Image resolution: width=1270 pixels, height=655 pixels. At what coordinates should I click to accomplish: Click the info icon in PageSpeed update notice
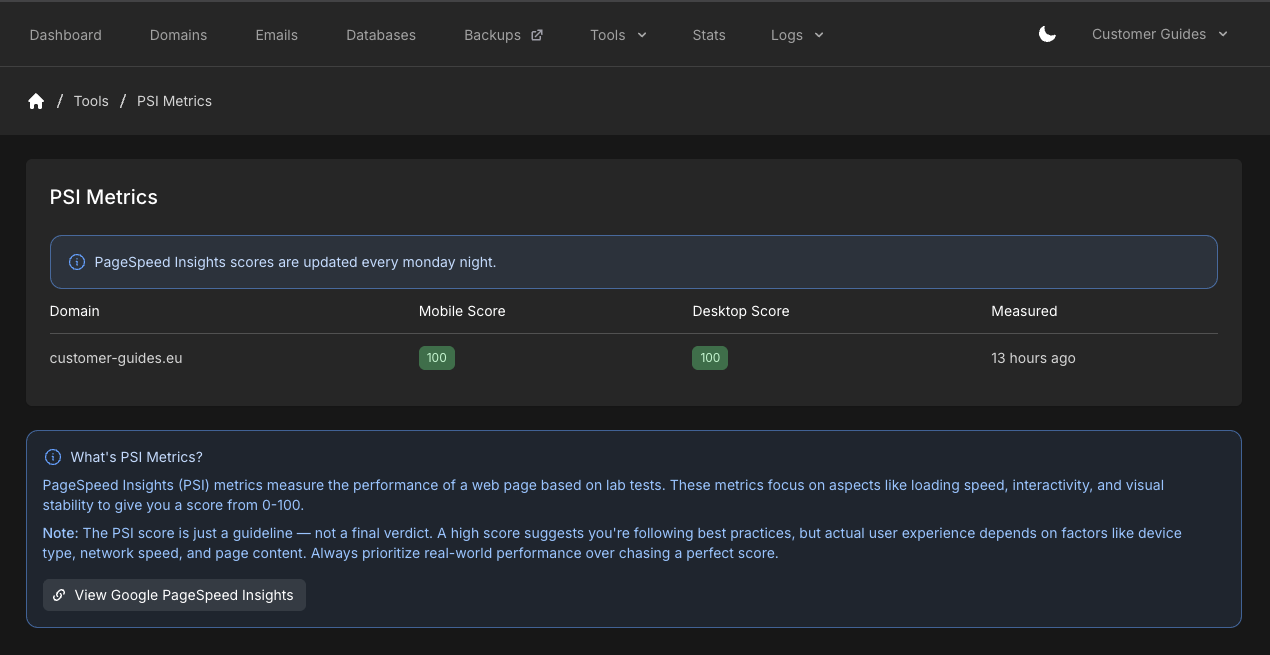(77, 262)
